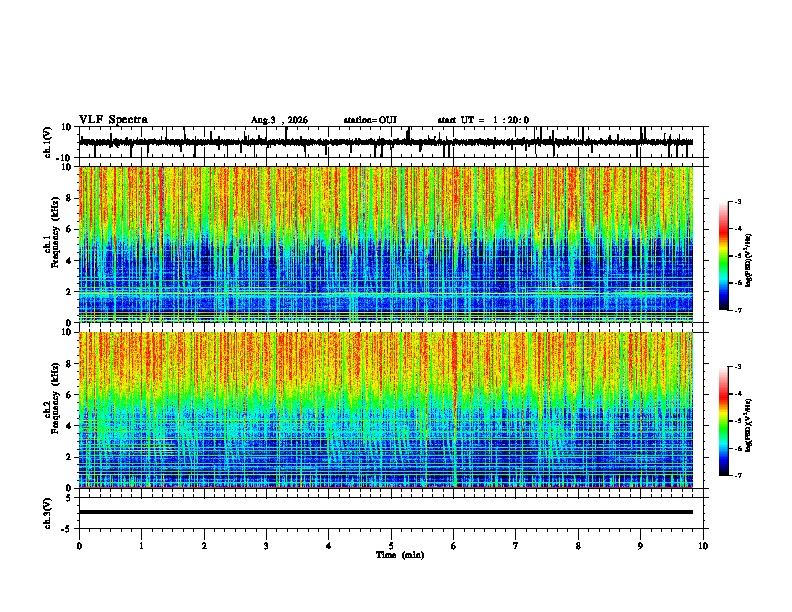The width and height of the screenshot is (792, 612).
Task: Select the "Aug.3 , 2026" date text
Action: tap(279, 120)
